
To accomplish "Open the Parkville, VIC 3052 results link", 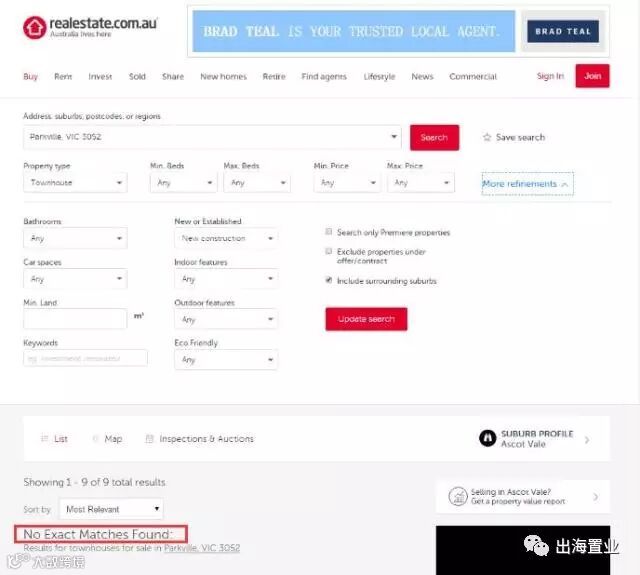I will tap(202, 548).
